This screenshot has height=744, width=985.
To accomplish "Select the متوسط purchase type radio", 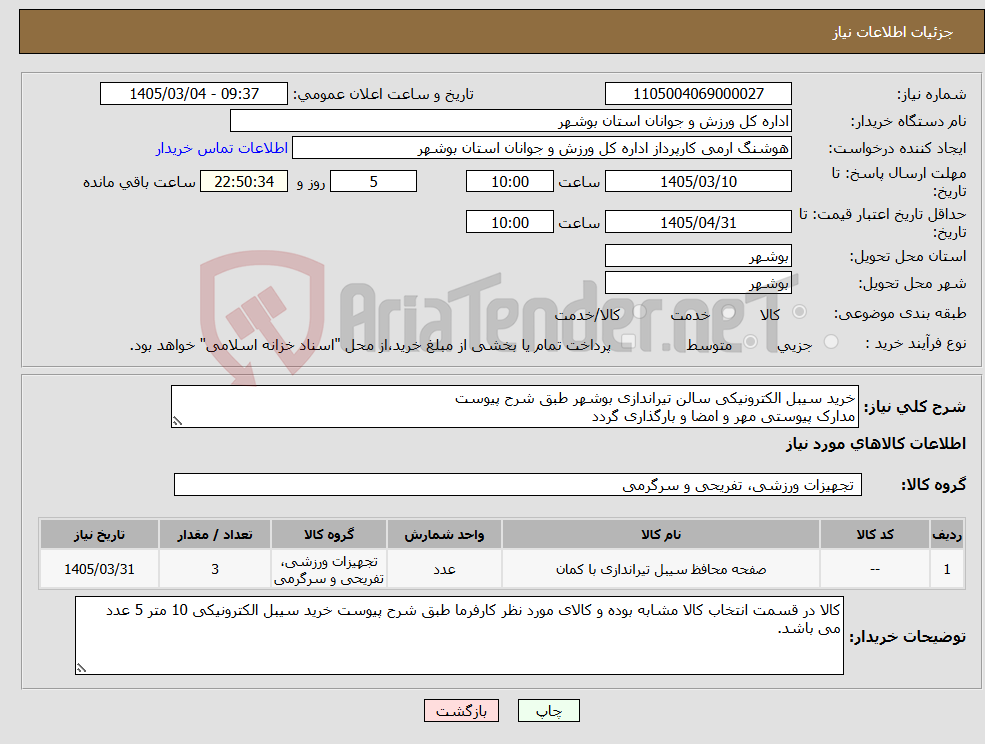I will point(751,342).
